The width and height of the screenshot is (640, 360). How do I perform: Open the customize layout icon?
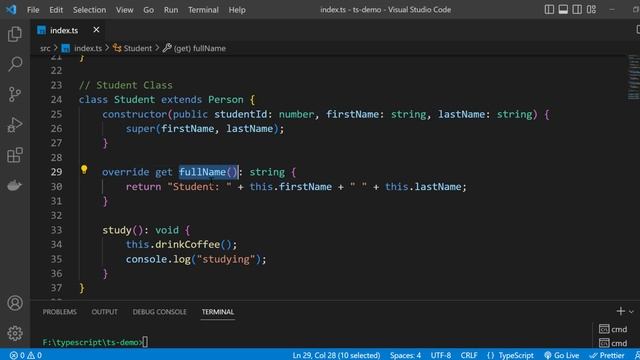[591, 9]
